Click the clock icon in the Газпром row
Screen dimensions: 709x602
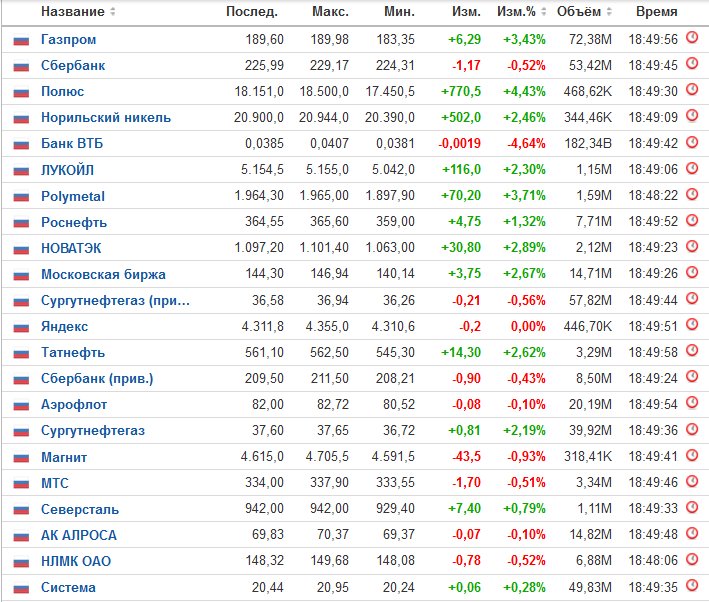(692, 38)
